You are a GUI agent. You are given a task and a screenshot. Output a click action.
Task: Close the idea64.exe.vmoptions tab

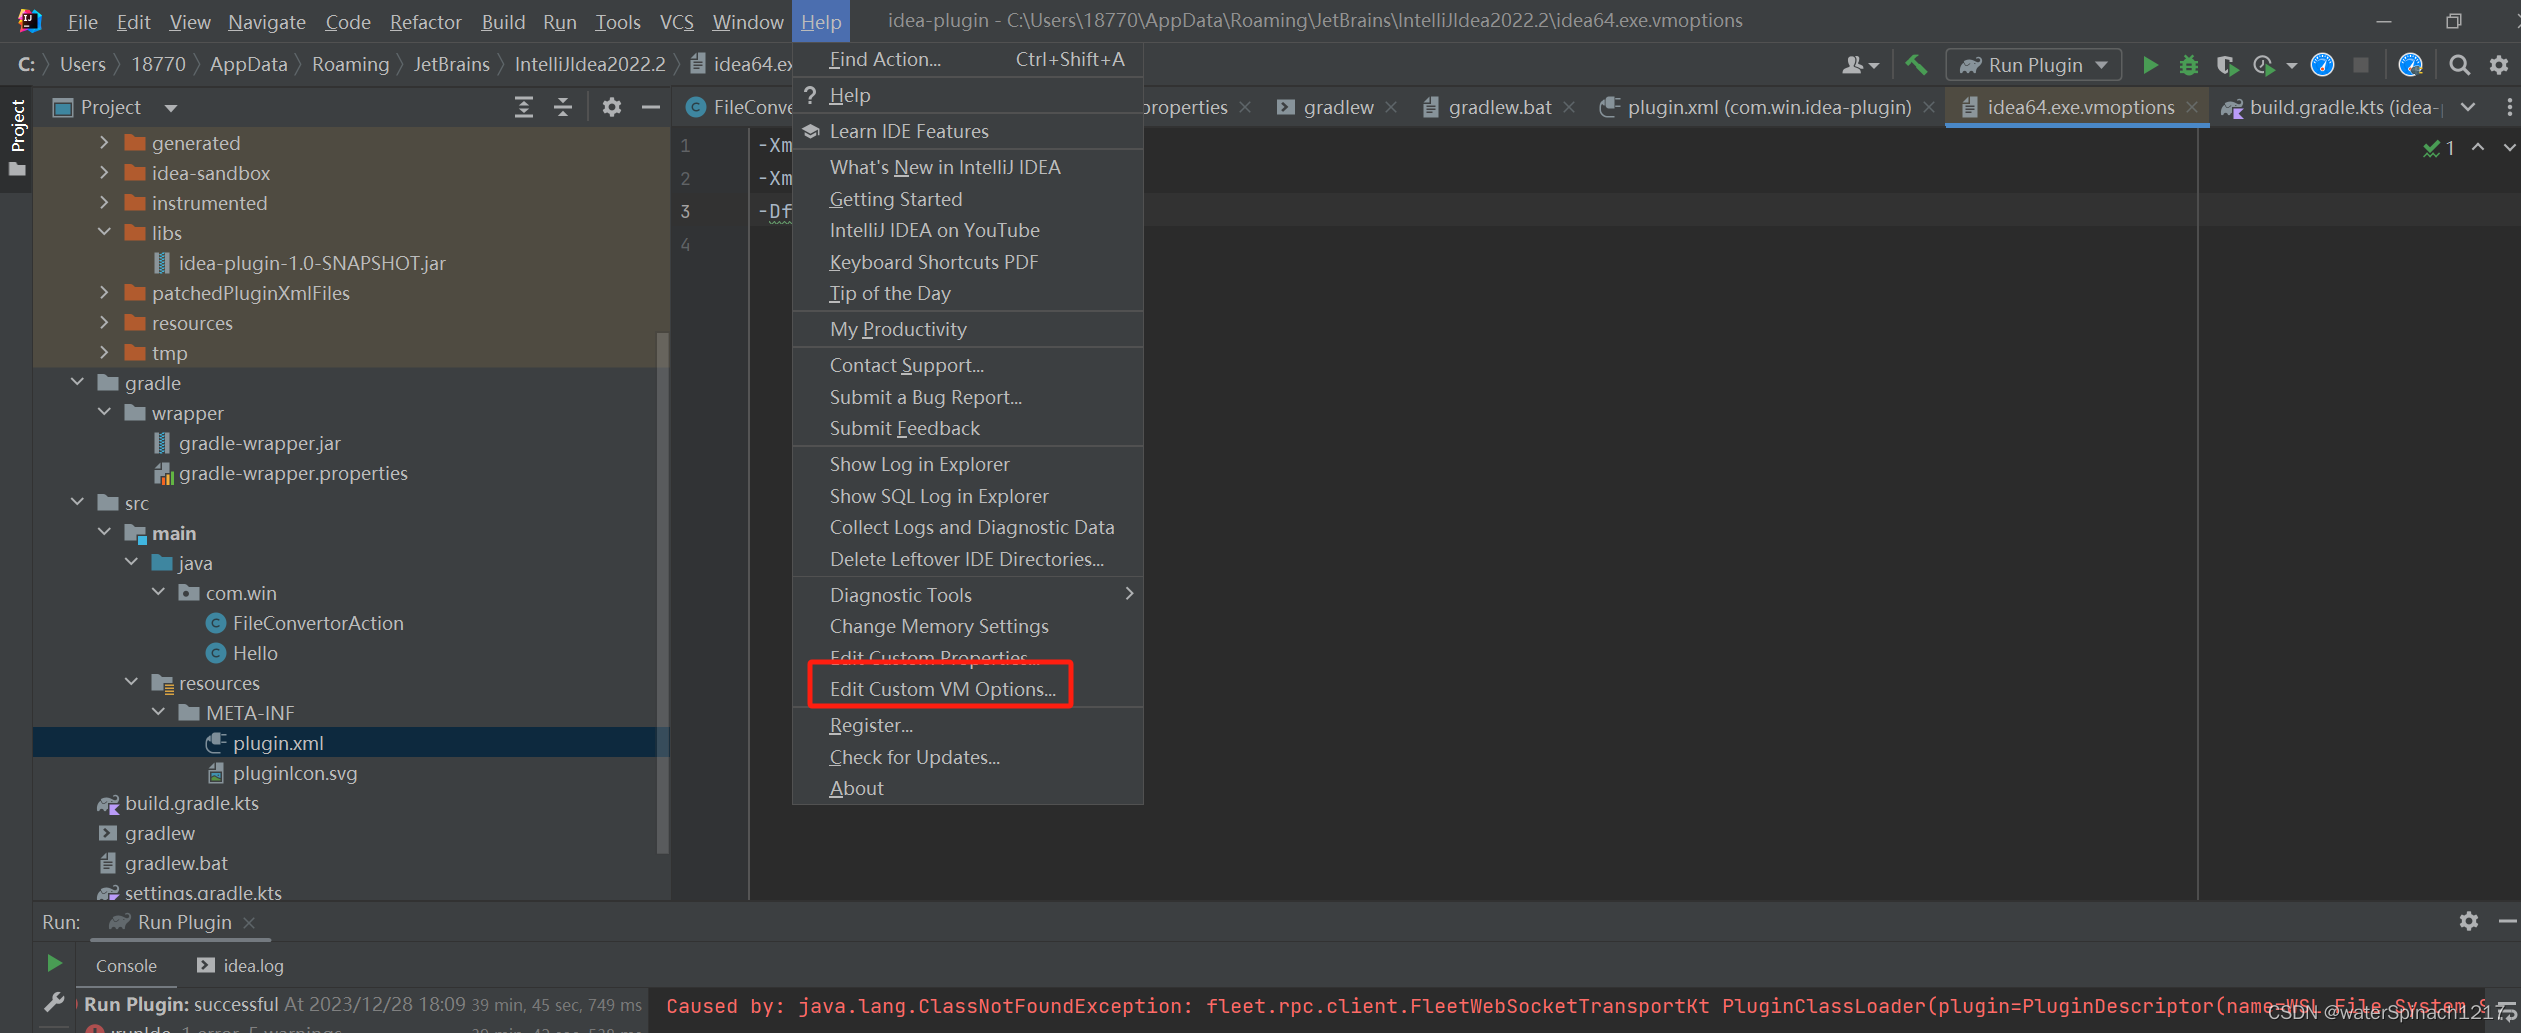click(x=2192, y=107)
